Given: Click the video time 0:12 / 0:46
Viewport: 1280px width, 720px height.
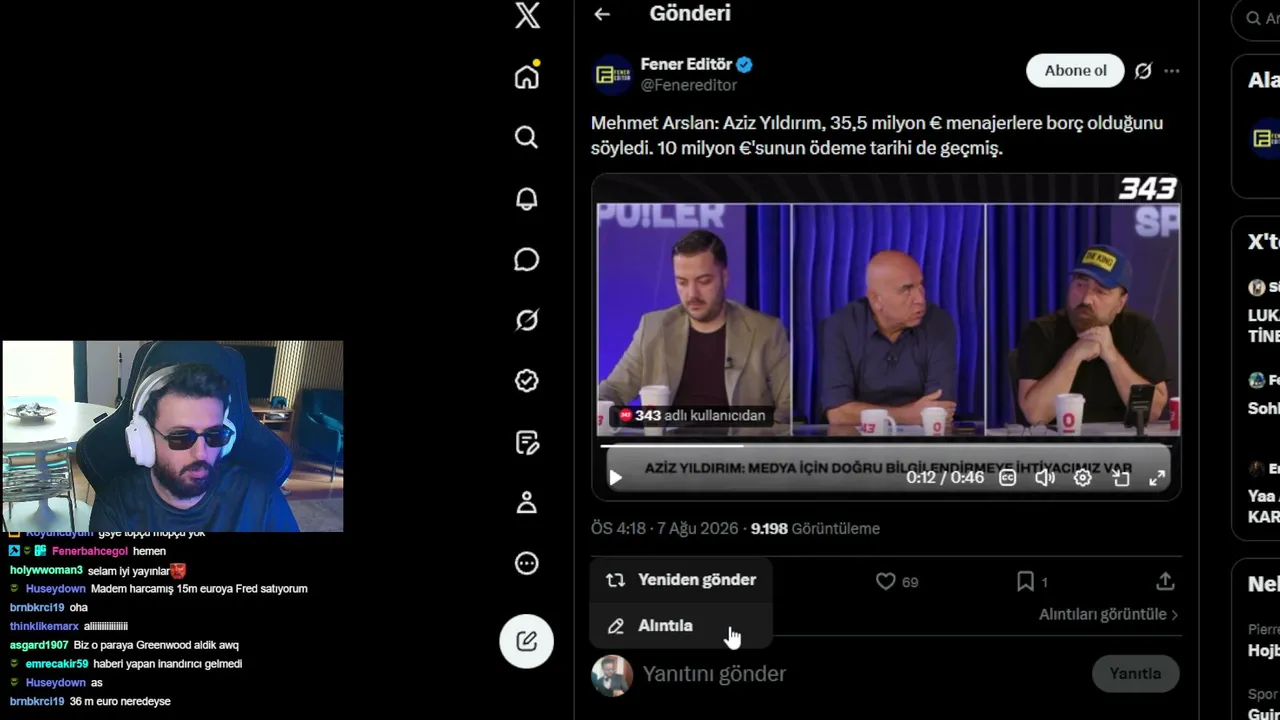Looking at the screenshot, I should (x=945, y=478).
